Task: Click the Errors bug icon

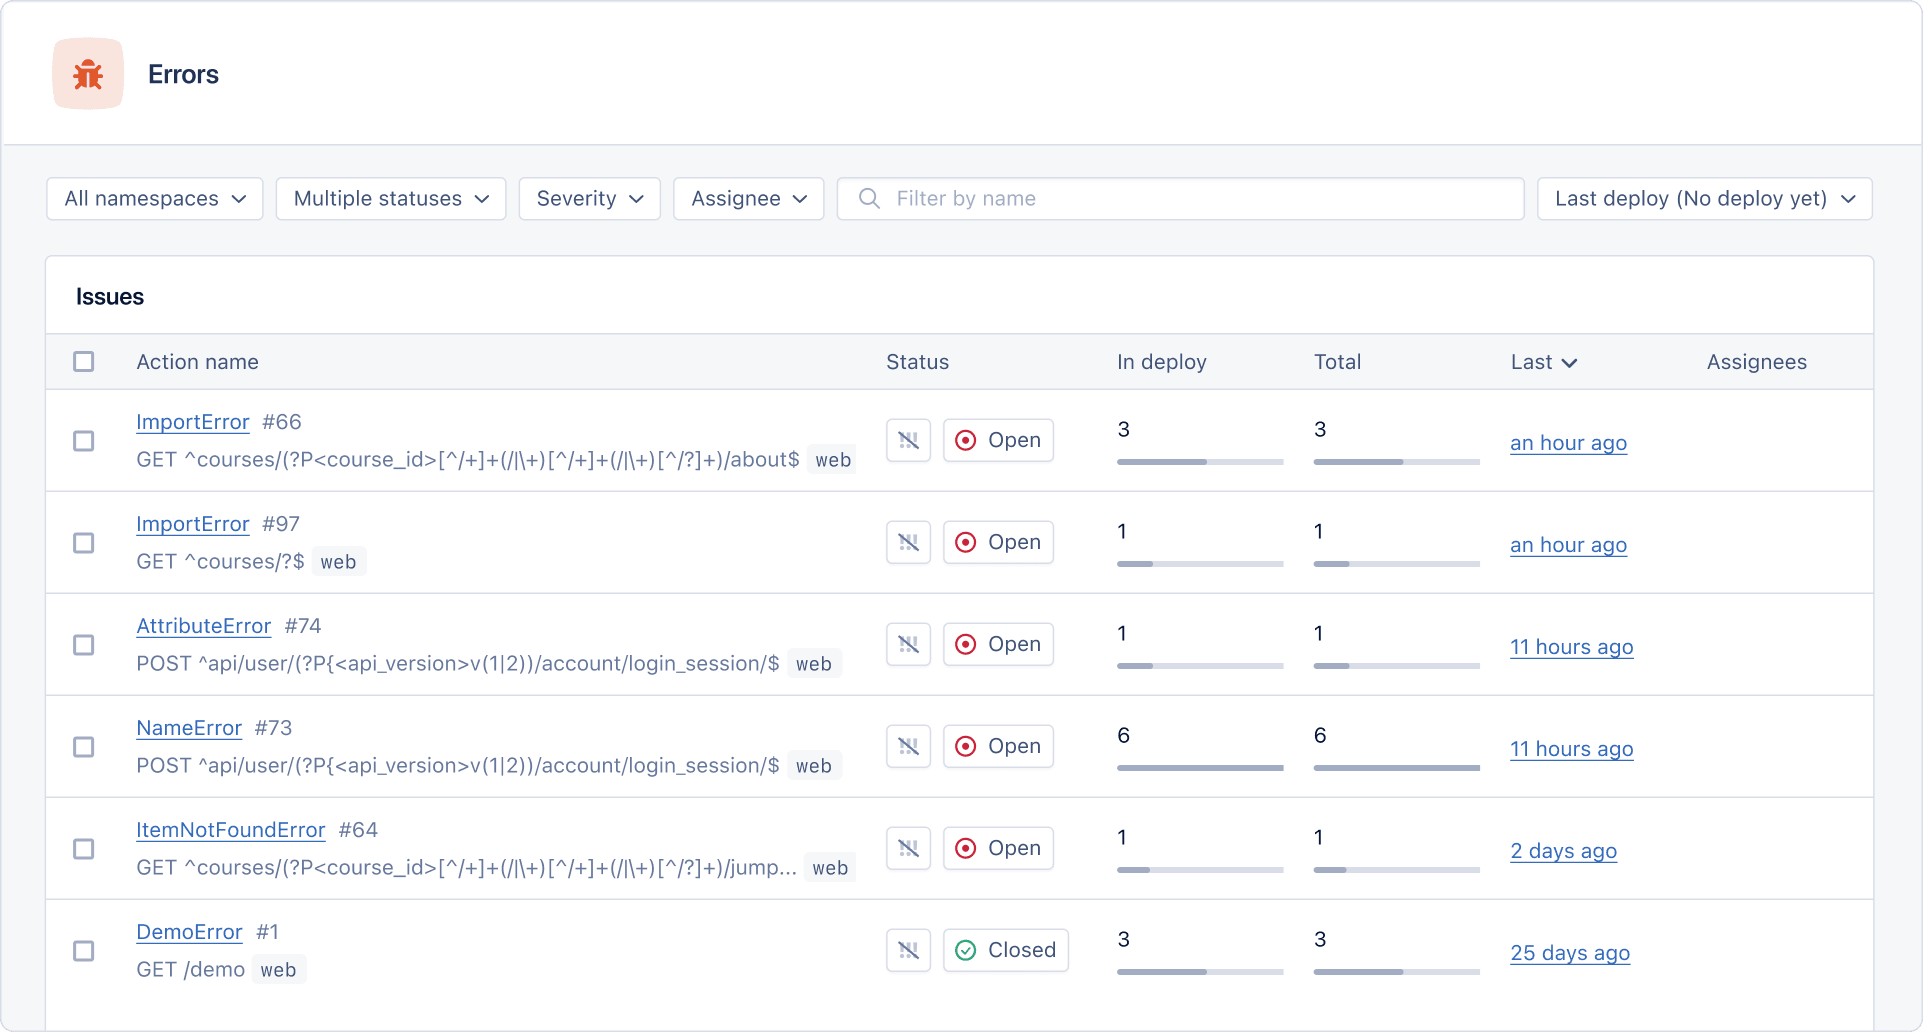Action: click(x=88, y=74)
